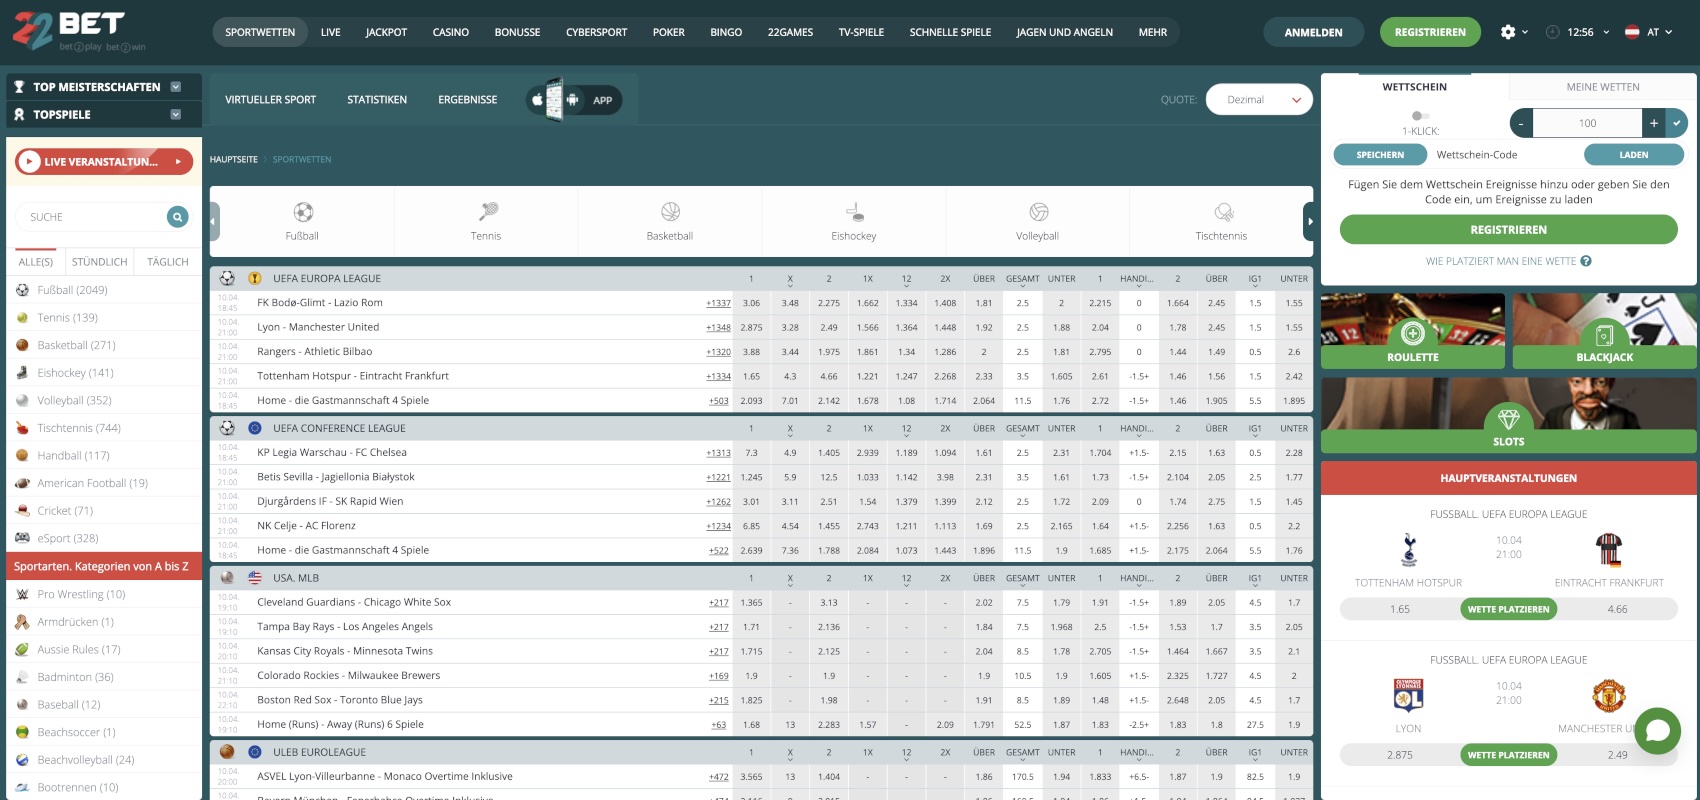Switch to the Täglich filter tab

[168, 262]
